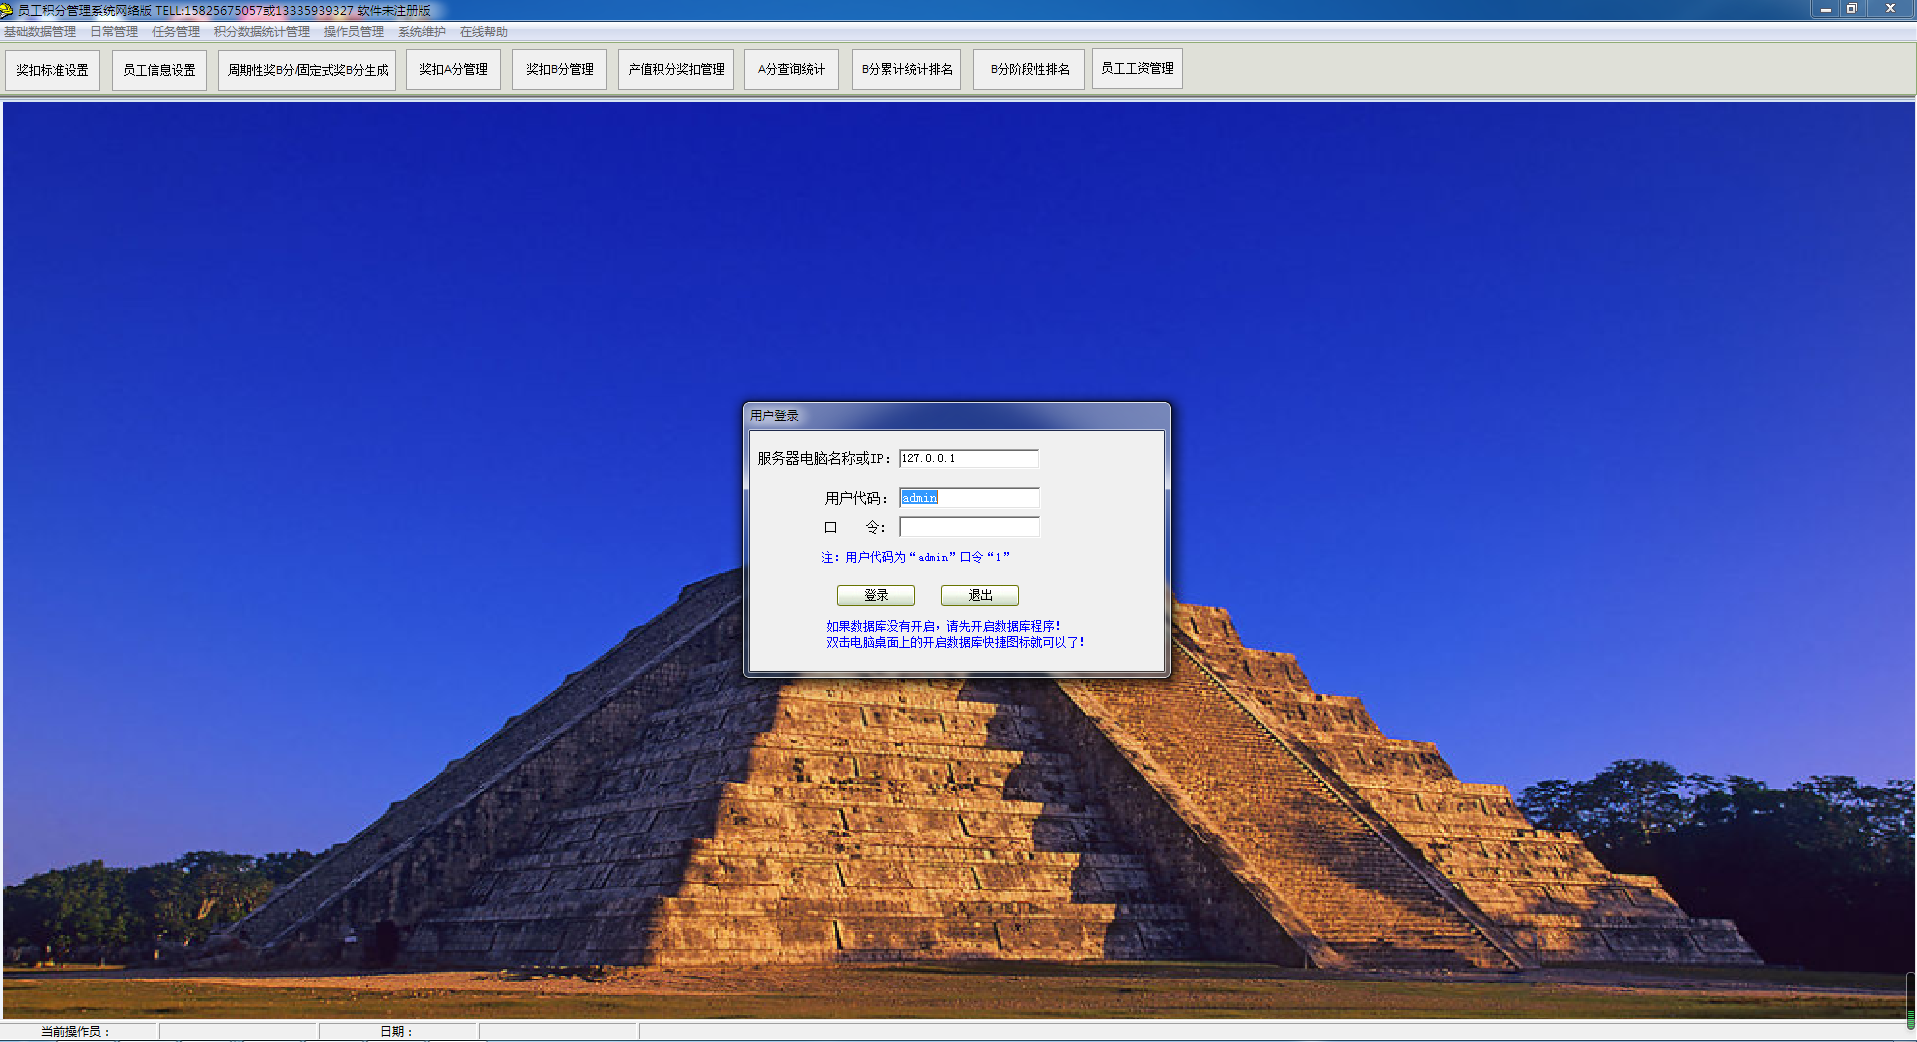
Task: Restore down the application window
Action: pos(1852,9)
